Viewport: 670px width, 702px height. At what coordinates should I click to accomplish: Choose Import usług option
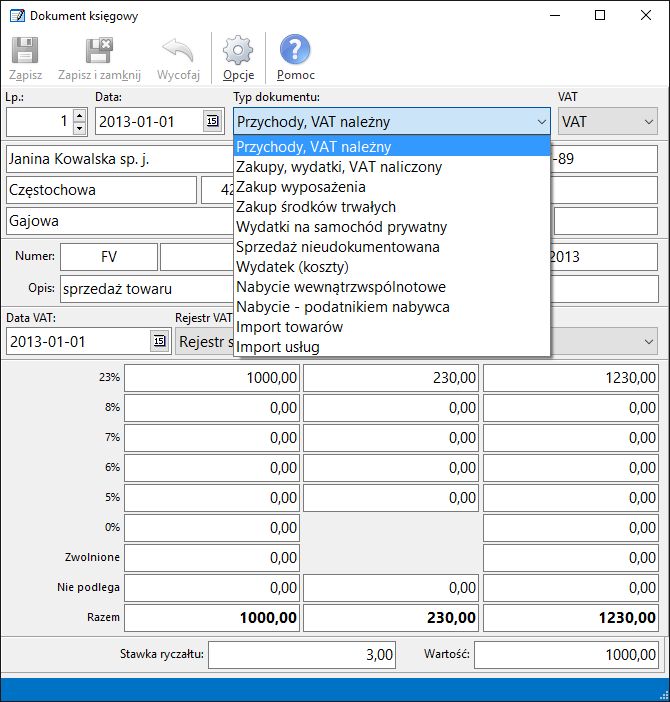click(278, 347)
